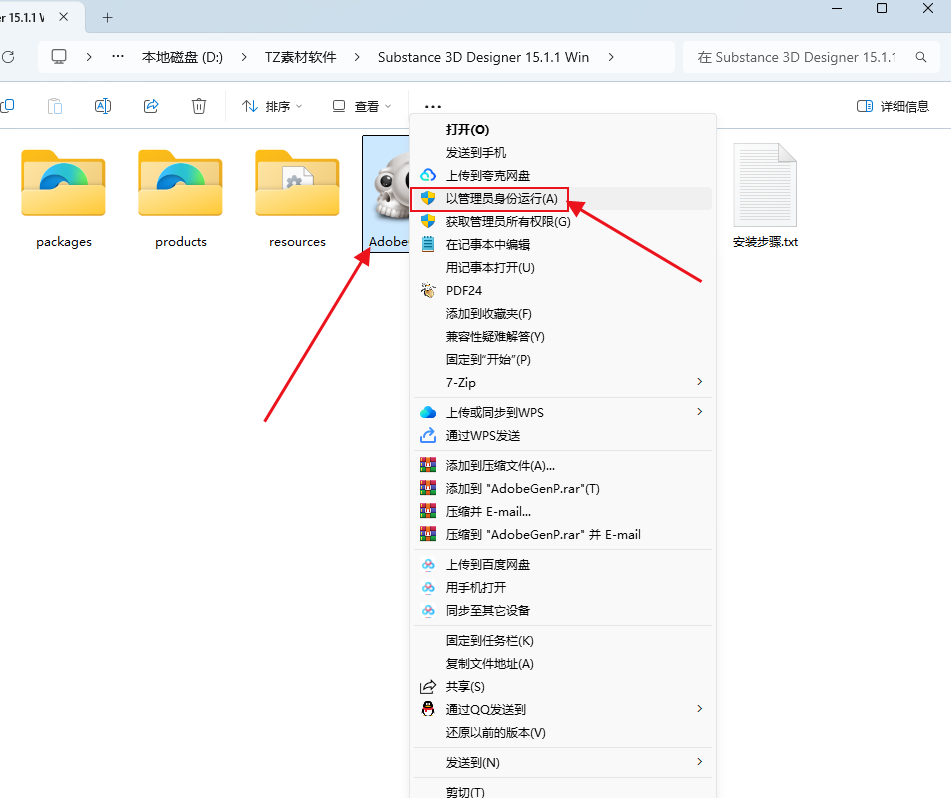This screenshot has height=798, width=951.
Task: Choose 兼容性疑难解答(Y) menu item
Action: (x=563, y=337)
